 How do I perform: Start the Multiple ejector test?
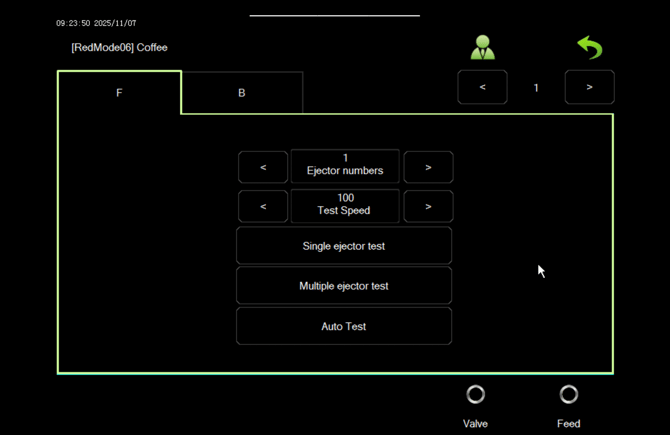344,286
